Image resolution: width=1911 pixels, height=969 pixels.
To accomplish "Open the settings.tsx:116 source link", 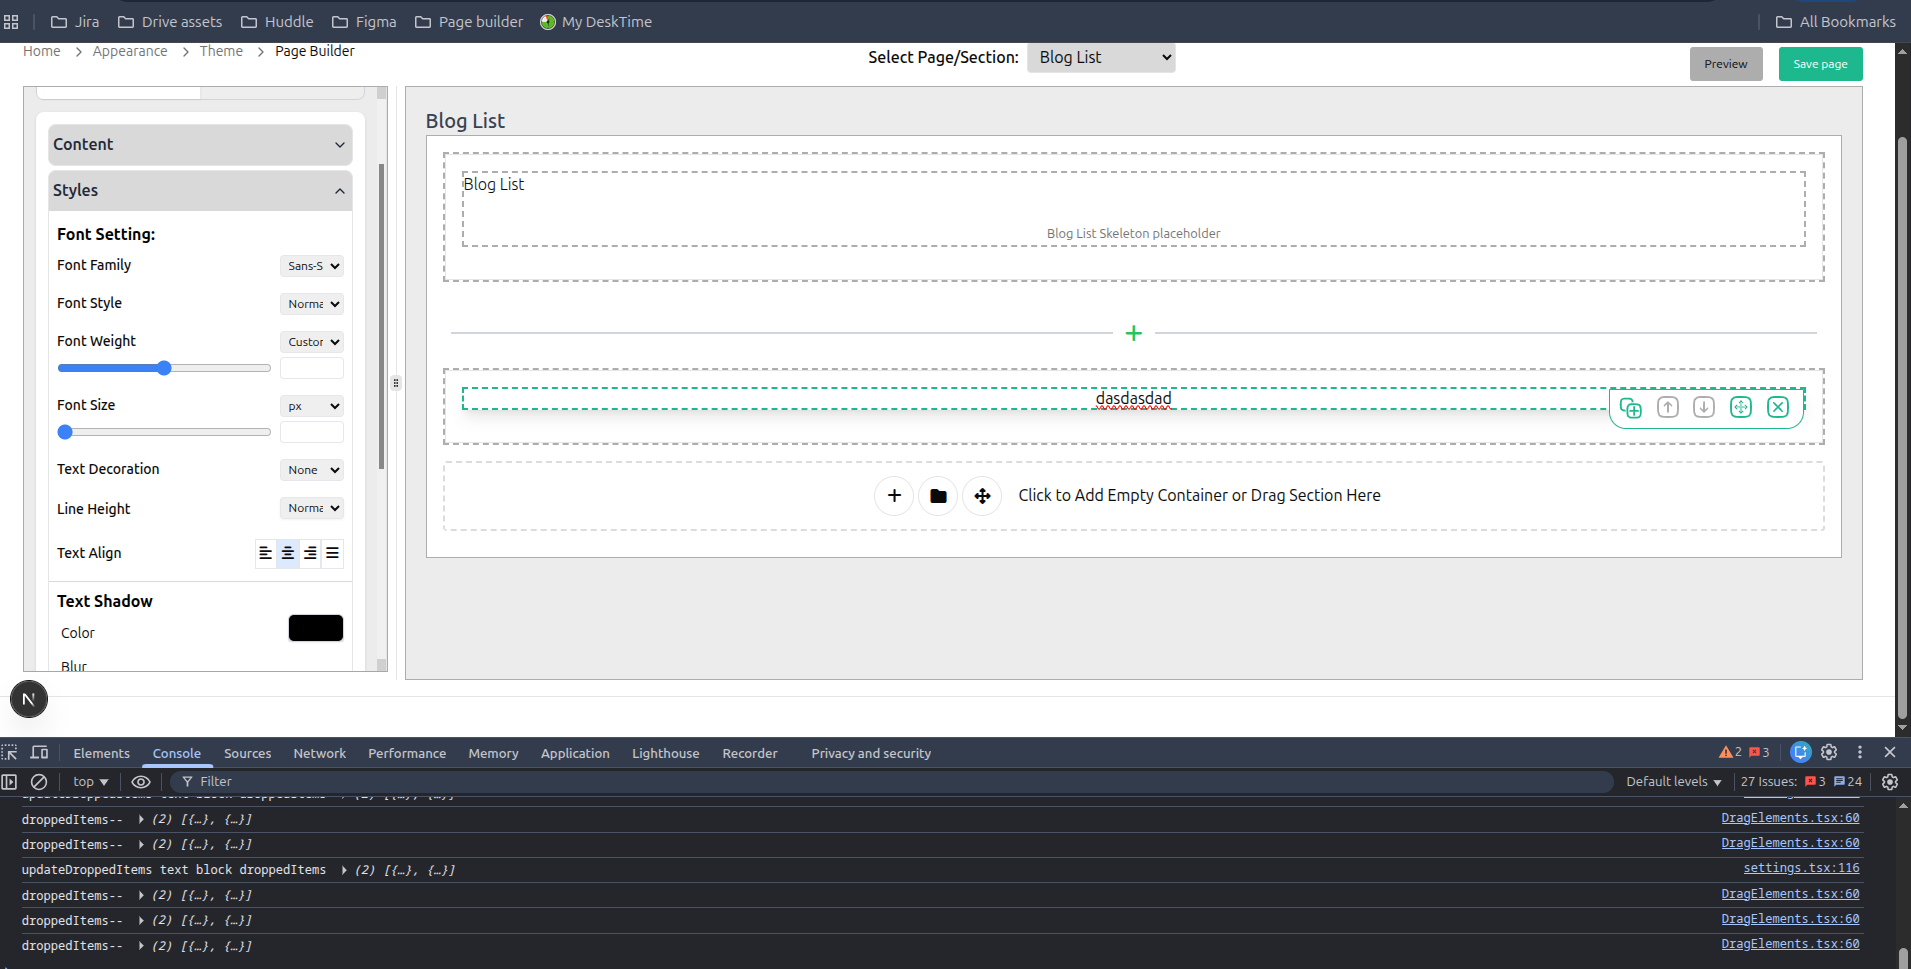I will 1801,869.
